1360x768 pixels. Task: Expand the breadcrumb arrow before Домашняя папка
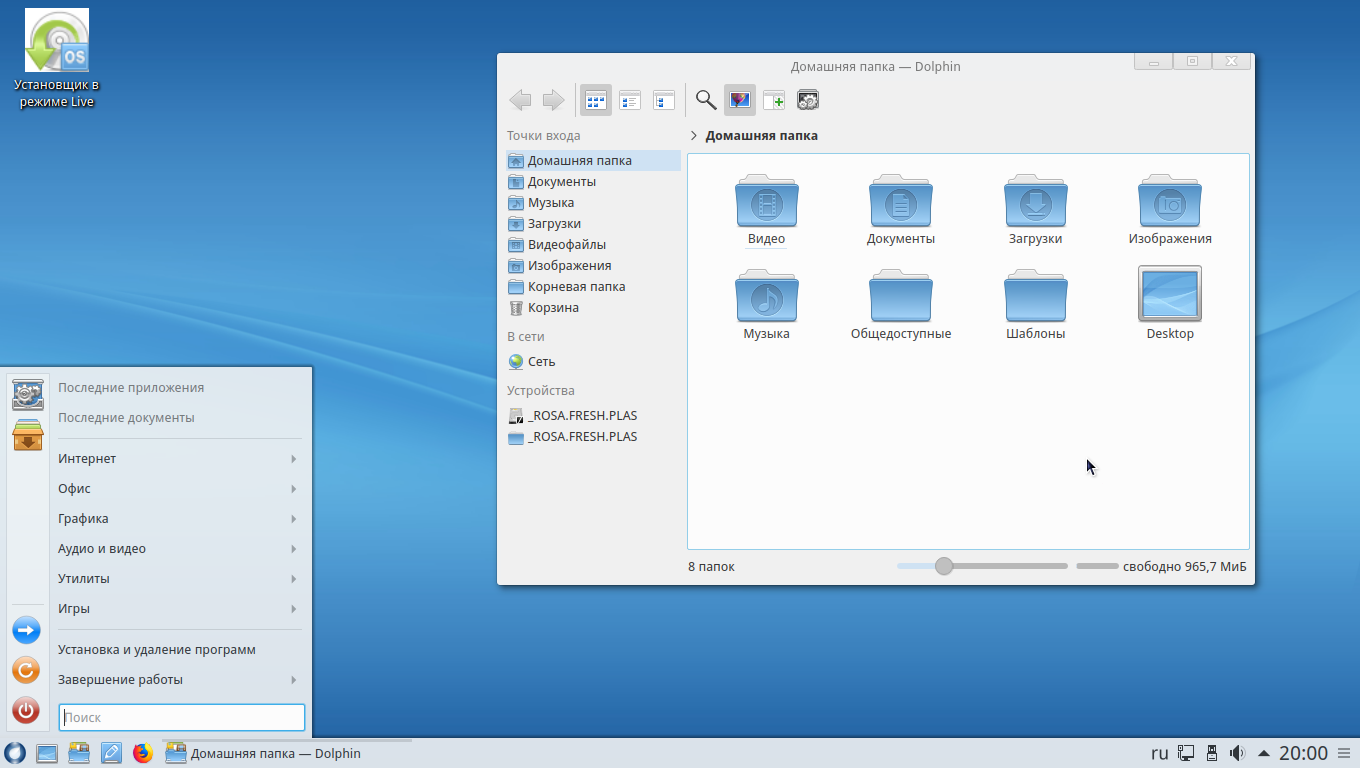[x=694, y=136]
